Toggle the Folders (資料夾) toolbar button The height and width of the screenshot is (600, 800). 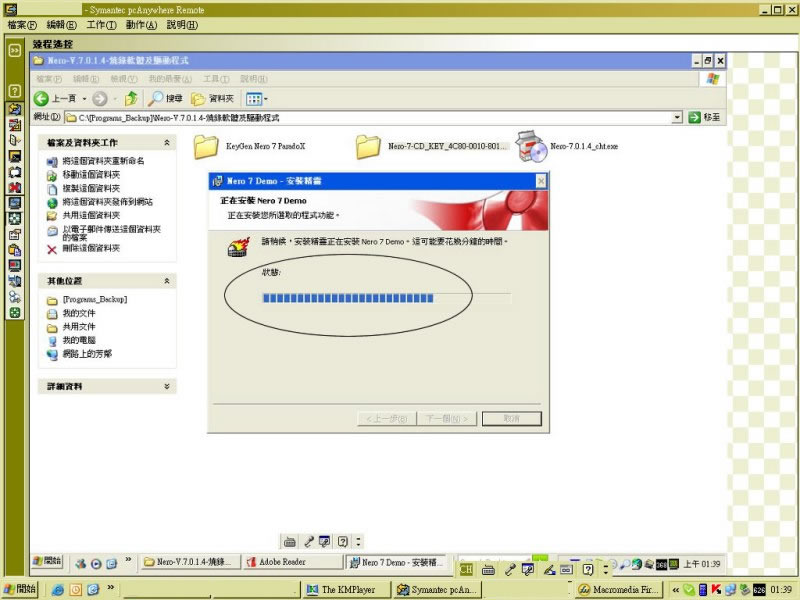(x=212, y=98)
